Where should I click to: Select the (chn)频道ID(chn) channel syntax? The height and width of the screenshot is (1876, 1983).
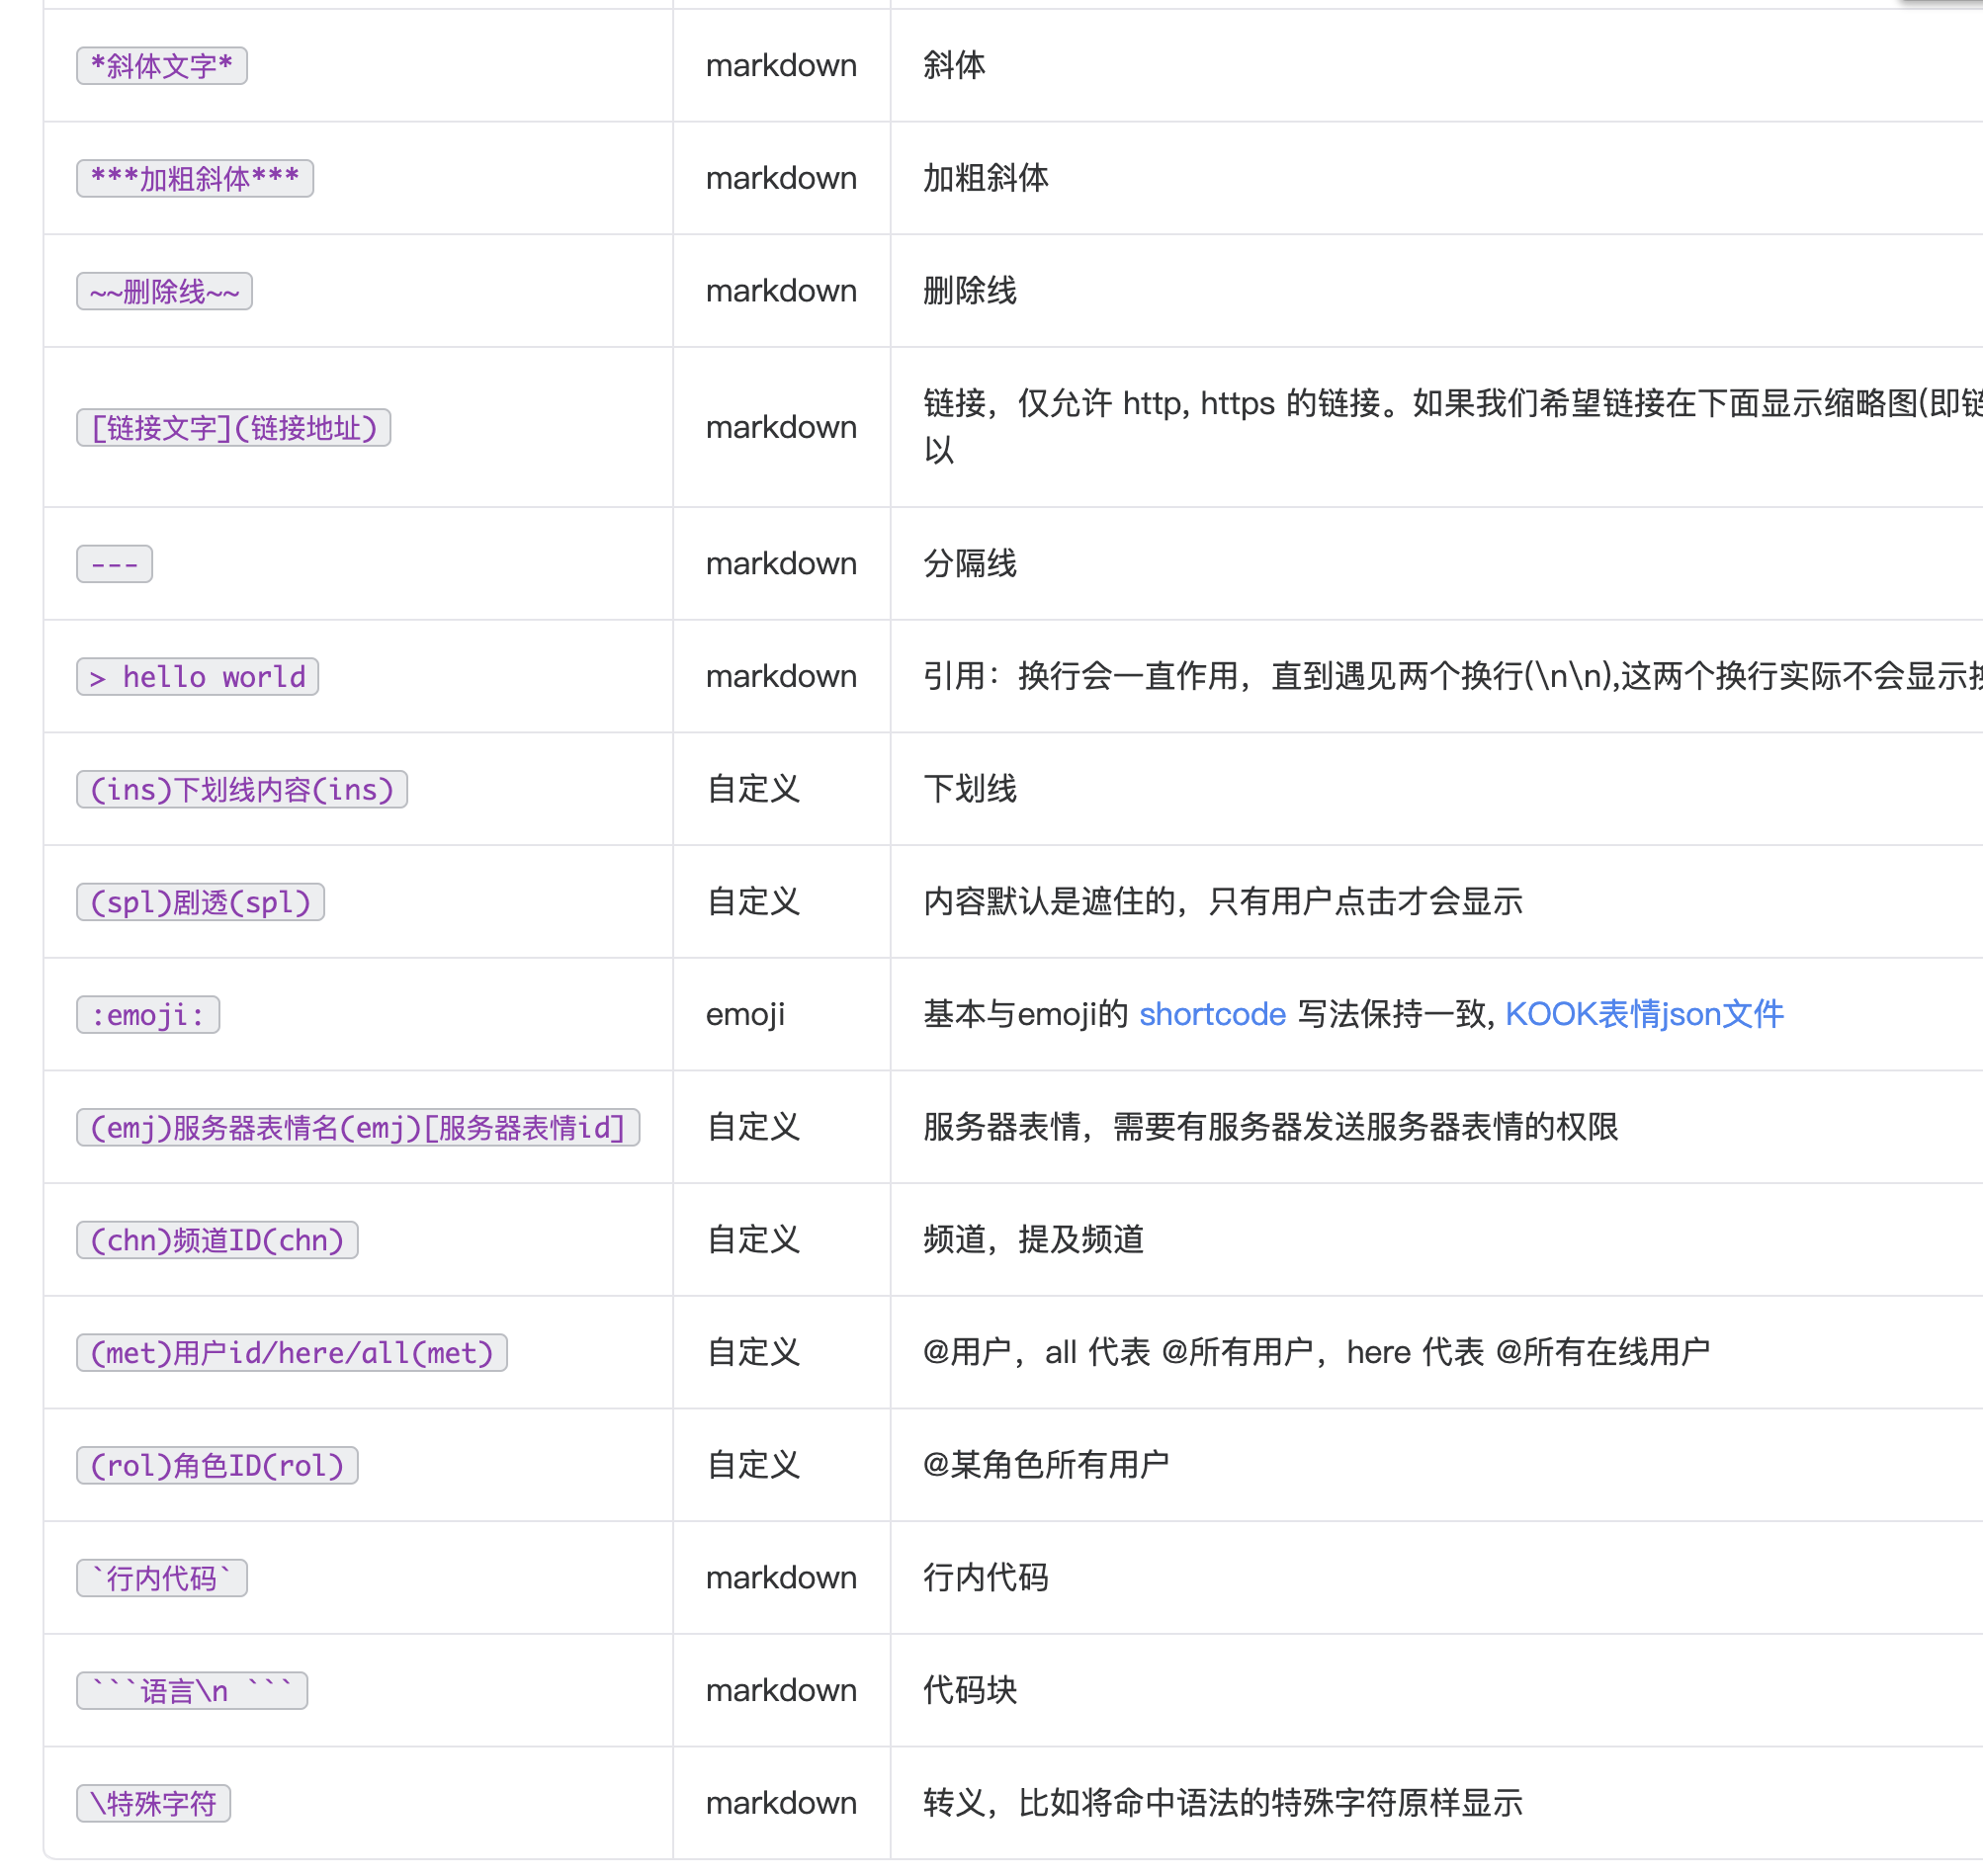pos(216,1240)
